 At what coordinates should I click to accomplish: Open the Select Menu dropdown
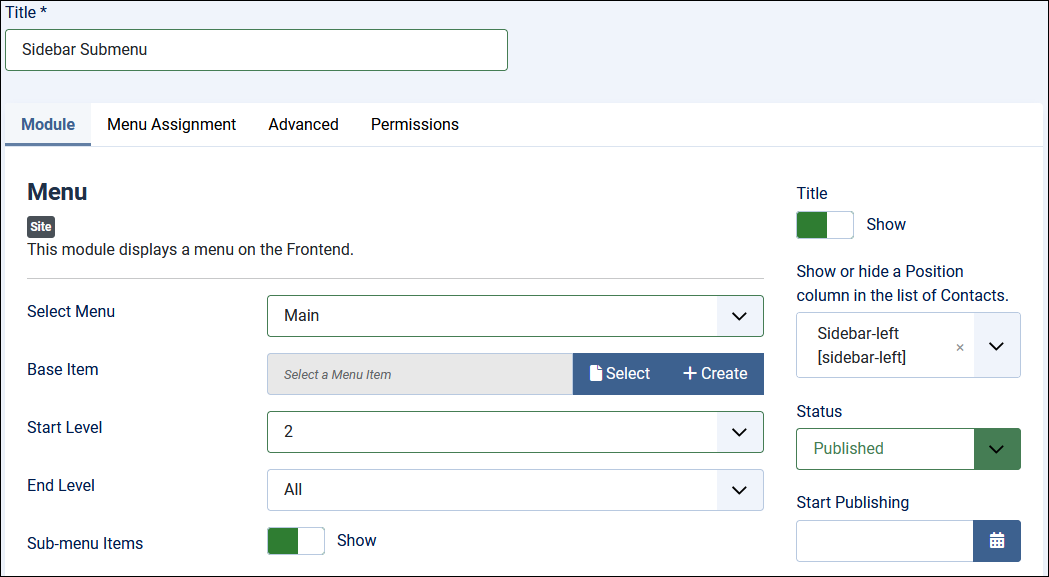click(x=515, y=316)
